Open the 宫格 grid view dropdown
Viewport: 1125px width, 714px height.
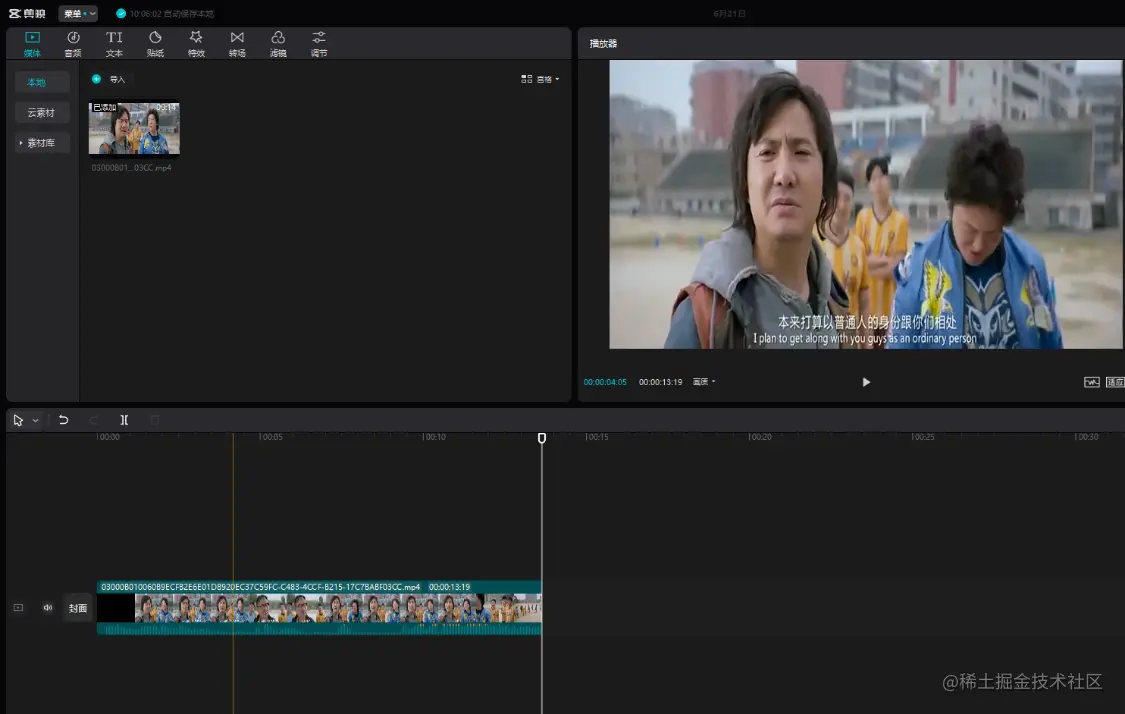click(540, 79)
